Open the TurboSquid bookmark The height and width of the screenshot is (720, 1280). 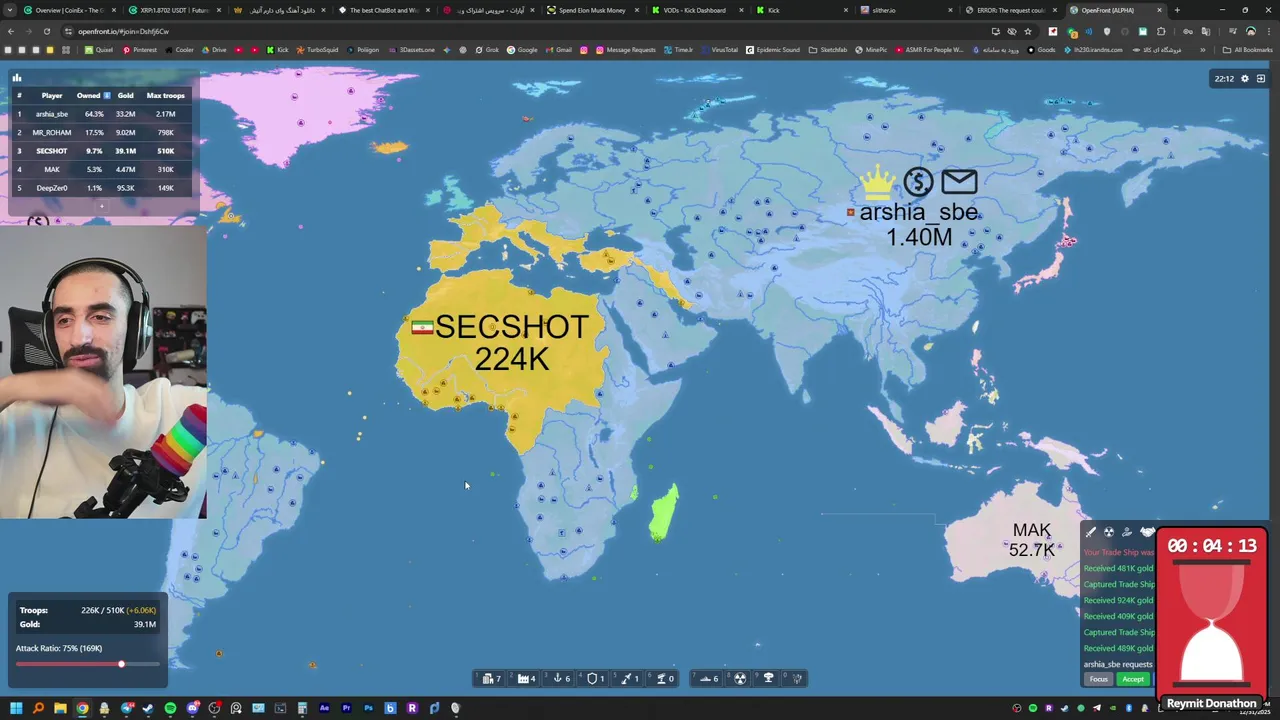tap(318, 50)
